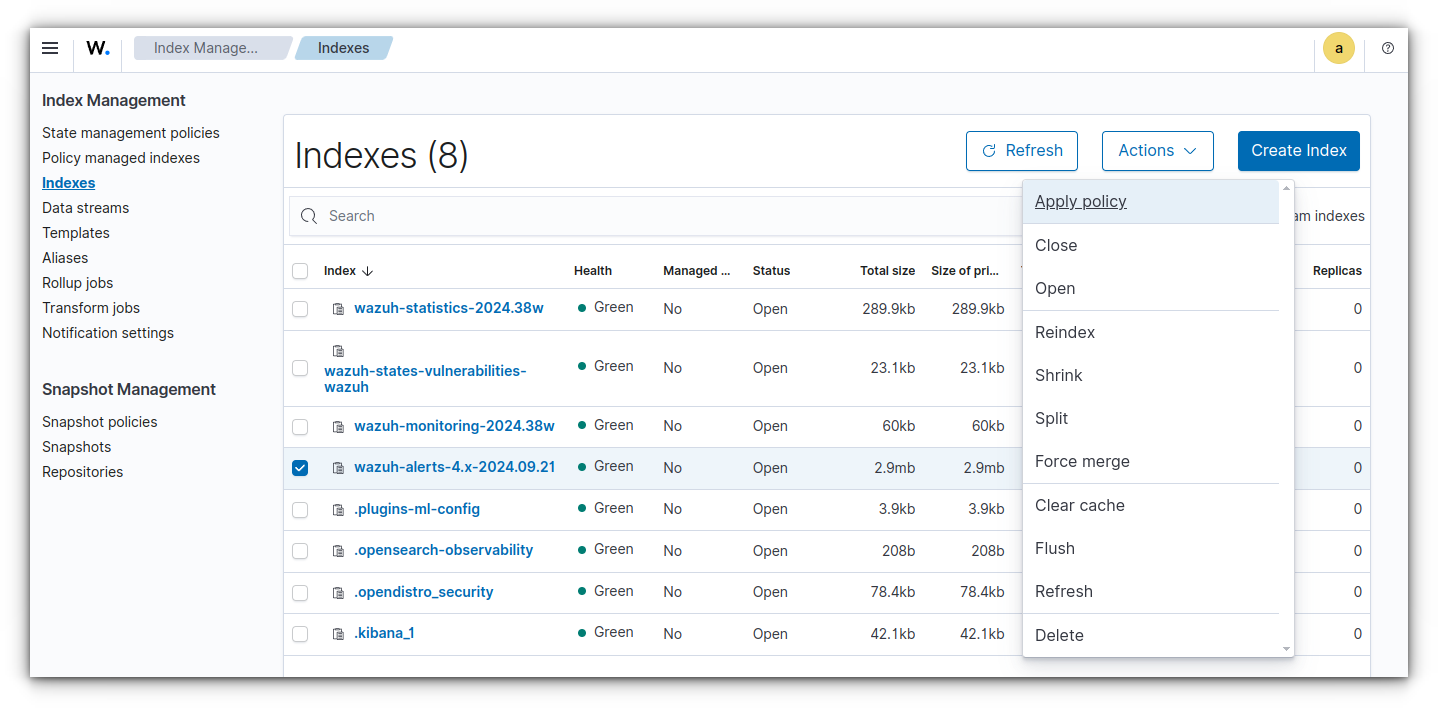Choose Reindex from the Actions menu

1150,332
